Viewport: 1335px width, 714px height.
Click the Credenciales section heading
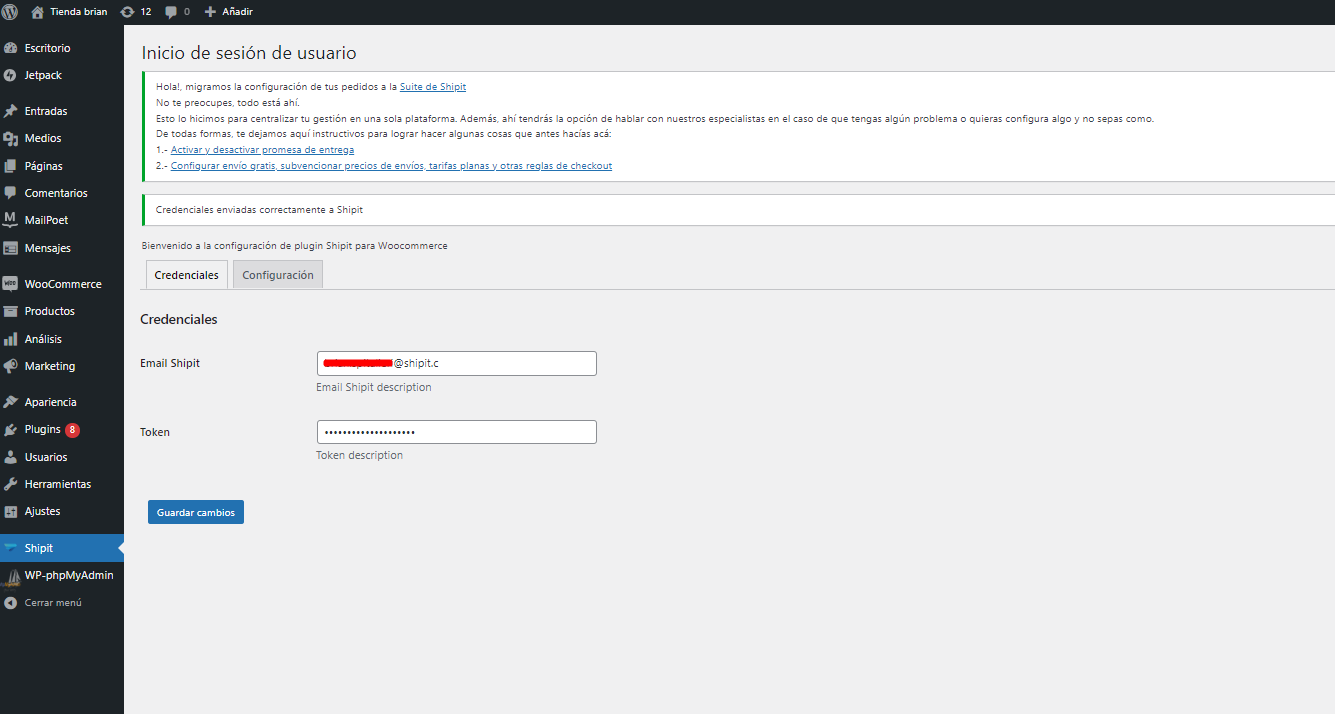tap(179, 320)
